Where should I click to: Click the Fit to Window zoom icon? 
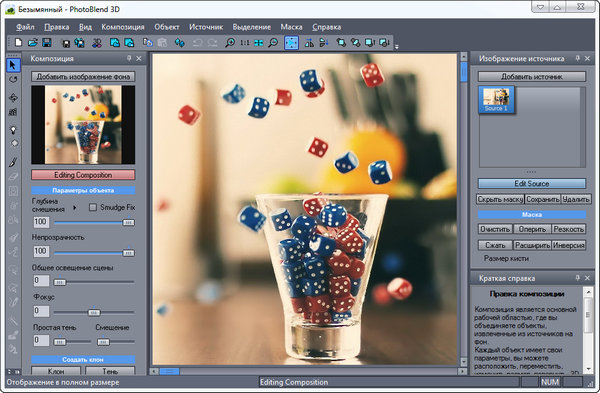[x=259, y=42]
